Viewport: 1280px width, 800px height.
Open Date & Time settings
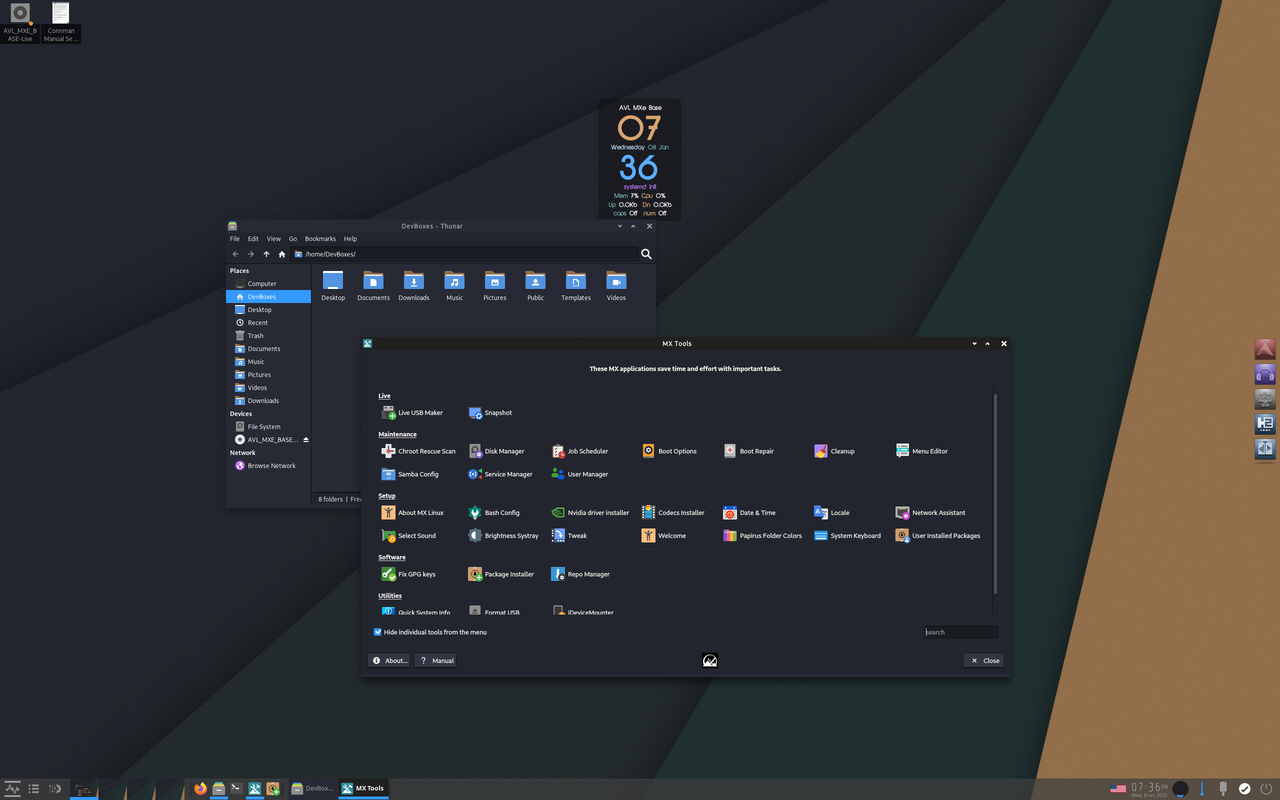click(x=749, y=513)
